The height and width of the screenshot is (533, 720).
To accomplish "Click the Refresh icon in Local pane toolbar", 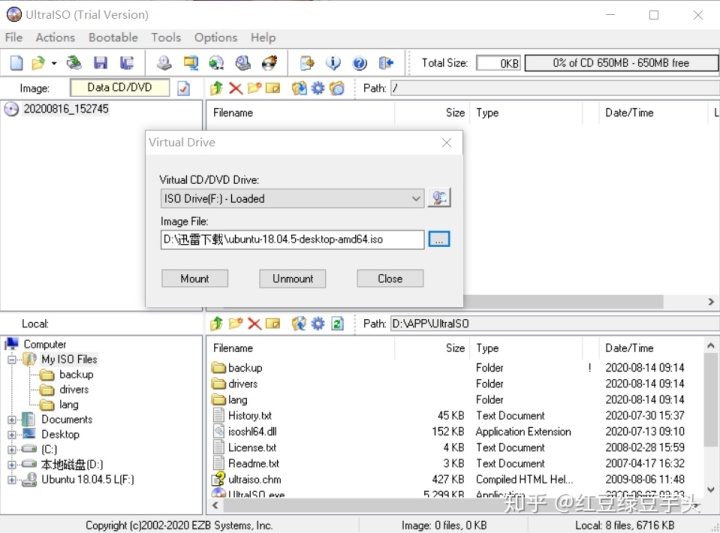I will [x=338, y=324].
